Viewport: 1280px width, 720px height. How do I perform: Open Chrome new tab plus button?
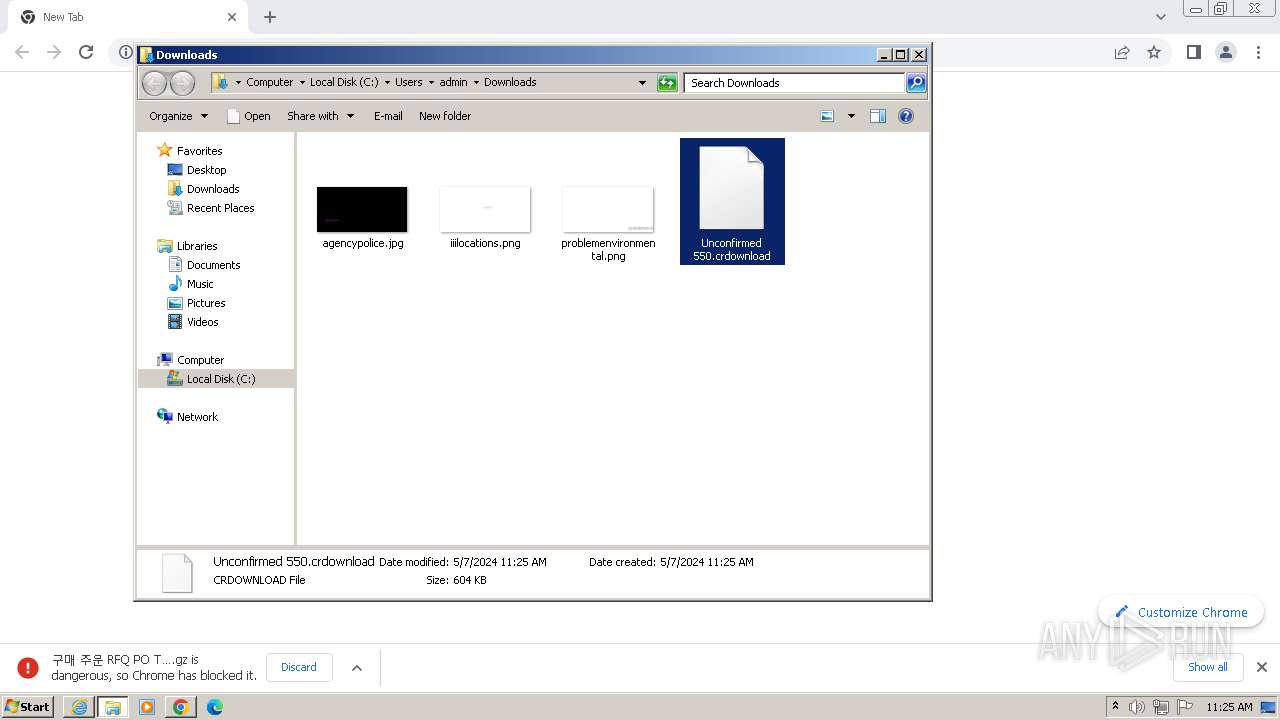point(270,17)
